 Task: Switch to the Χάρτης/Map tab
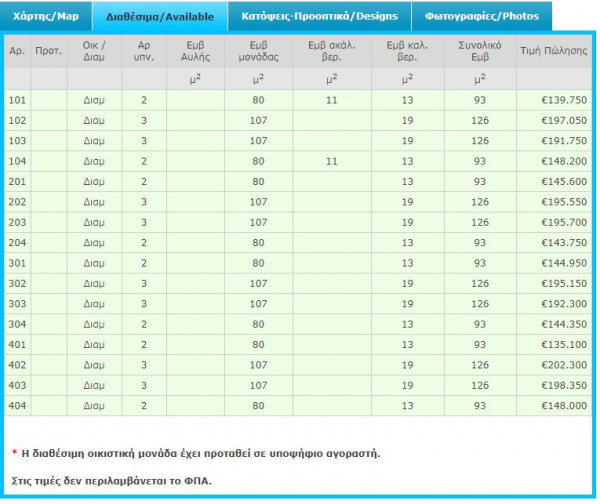click(46, 16)
